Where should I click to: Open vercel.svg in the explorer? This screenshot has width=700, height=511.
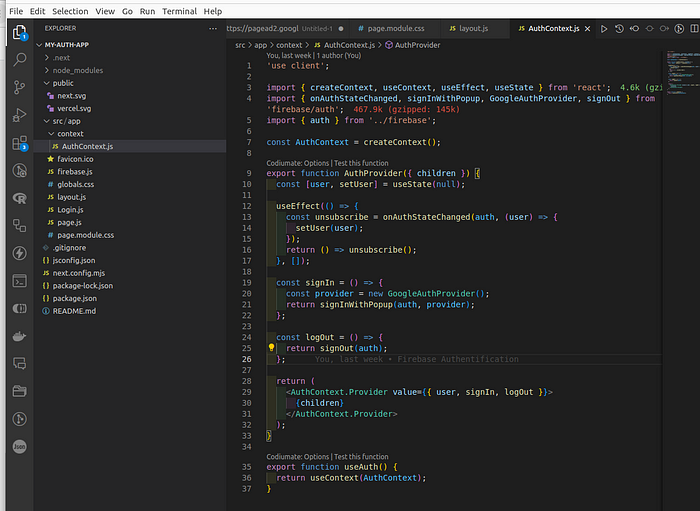pos(130,108)
